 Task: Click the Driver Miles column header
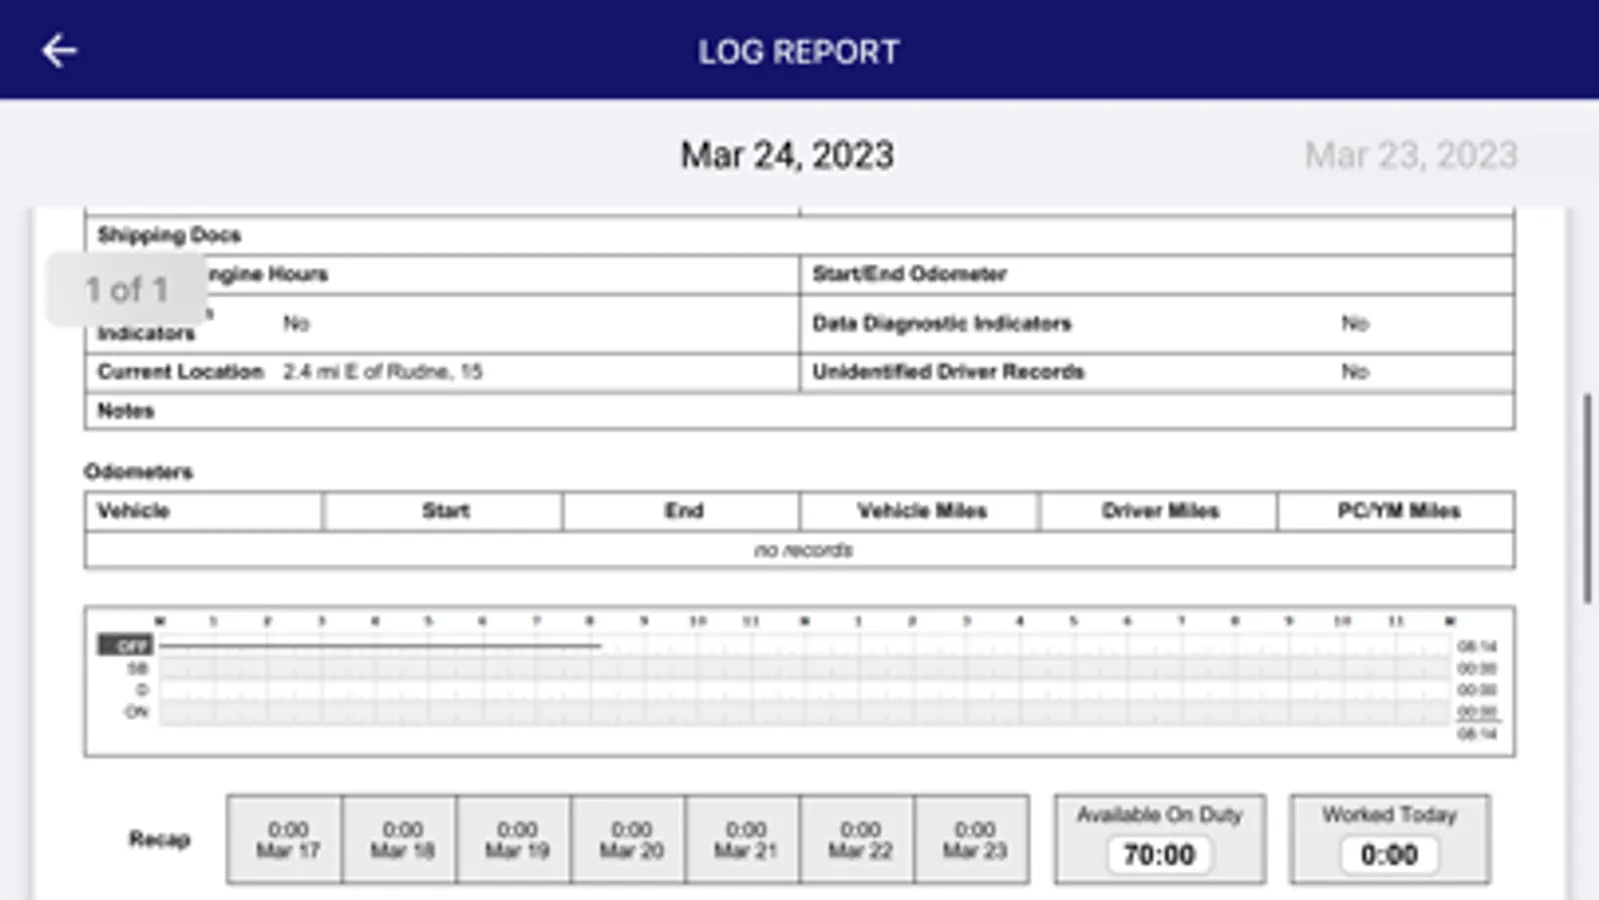(1159, 511)
